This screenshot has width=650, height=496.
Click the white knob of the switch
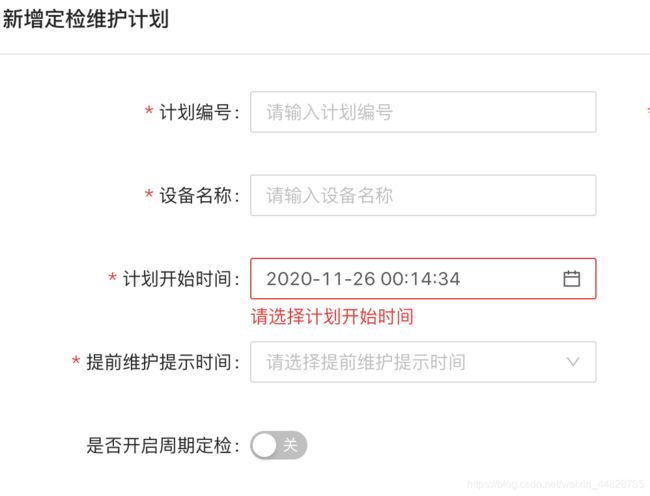pyautogui.click(x=264, y=446)
